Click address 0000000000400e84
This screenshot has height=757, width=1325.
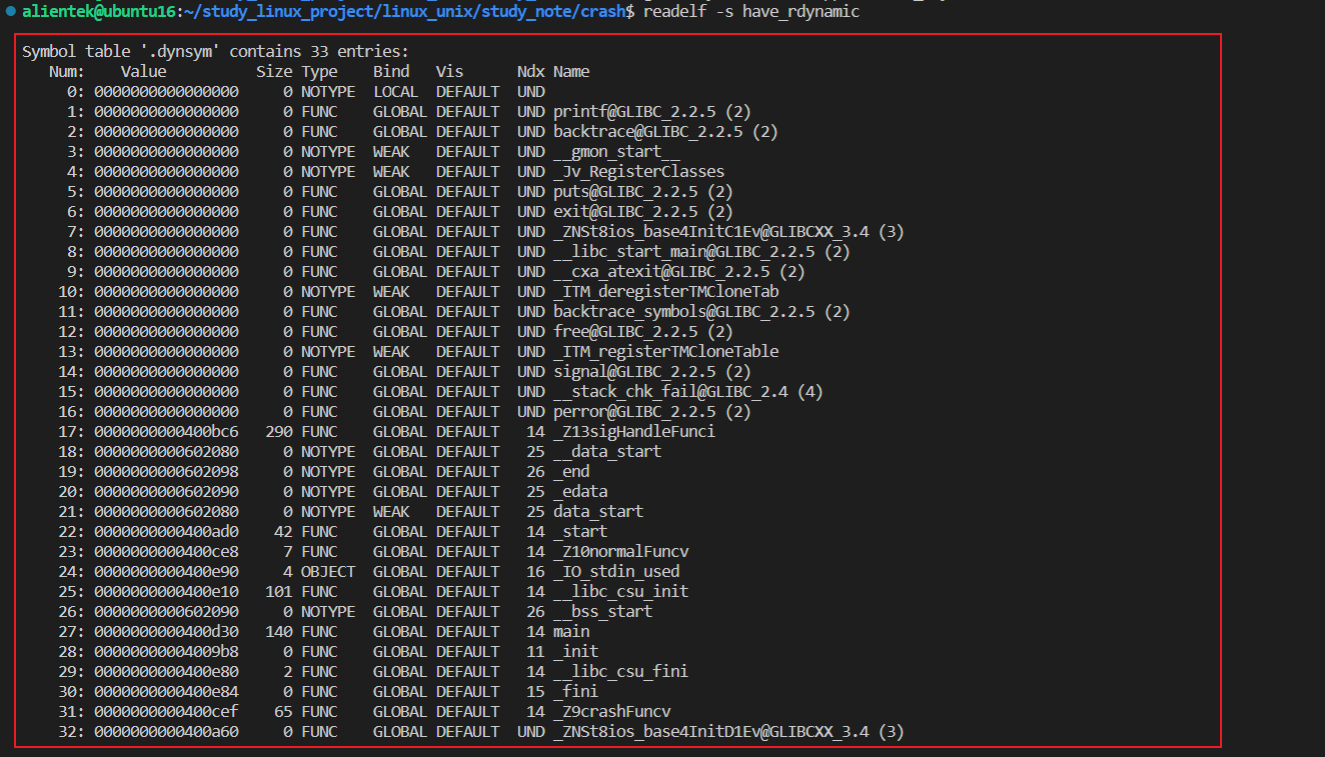click(x=166, y=691)
